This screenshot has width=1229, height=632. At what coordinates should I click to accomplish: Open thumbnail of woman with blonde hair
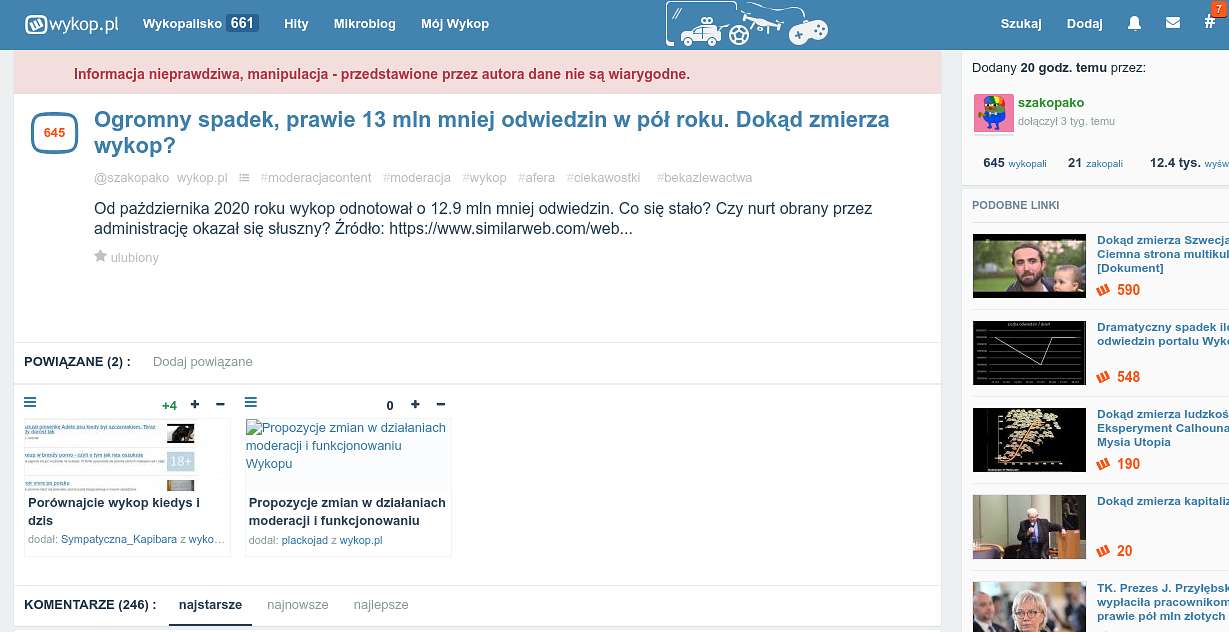(x=1029, y=607)
